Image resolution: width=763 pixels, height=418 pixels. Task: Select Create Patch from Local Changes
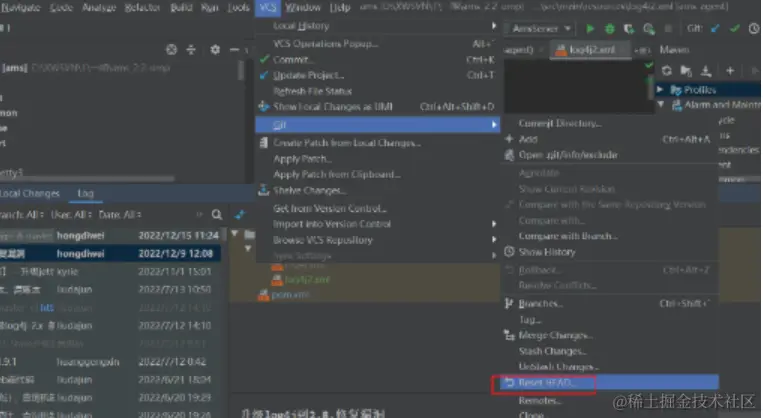(x=377, y=143)
